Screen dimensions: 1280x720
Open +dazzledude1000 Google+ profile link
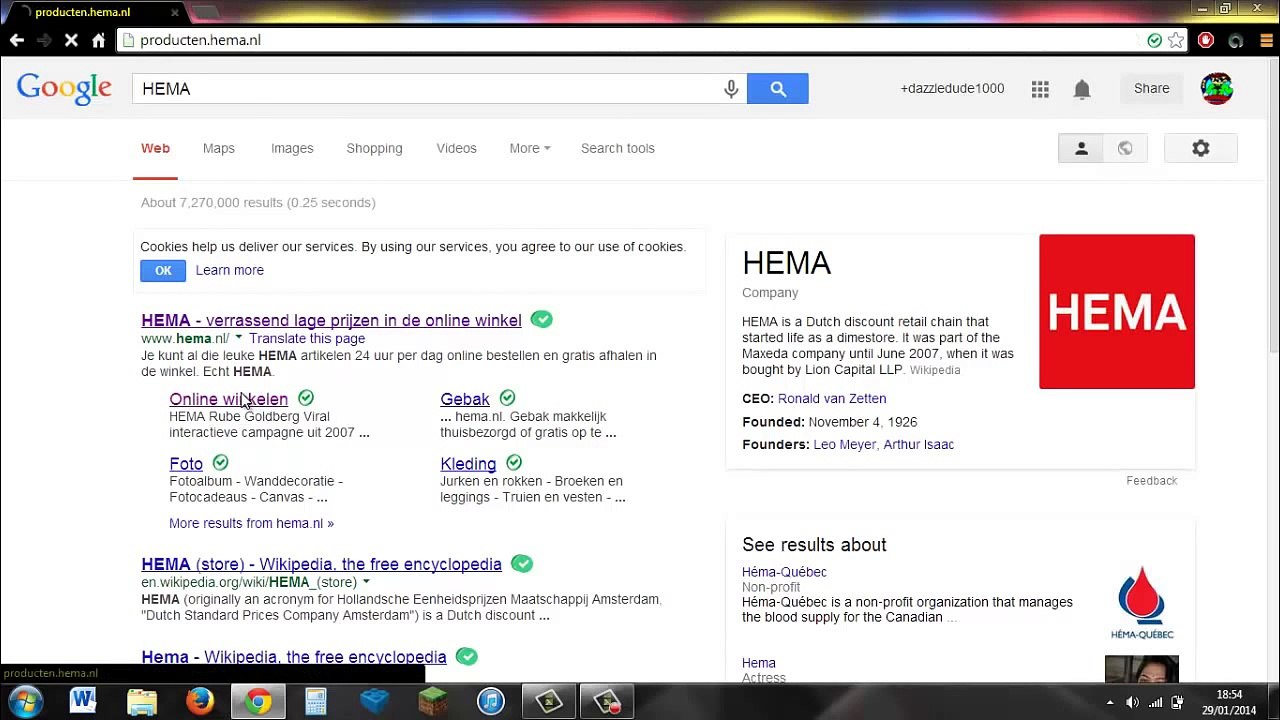(x=952, y=88)
